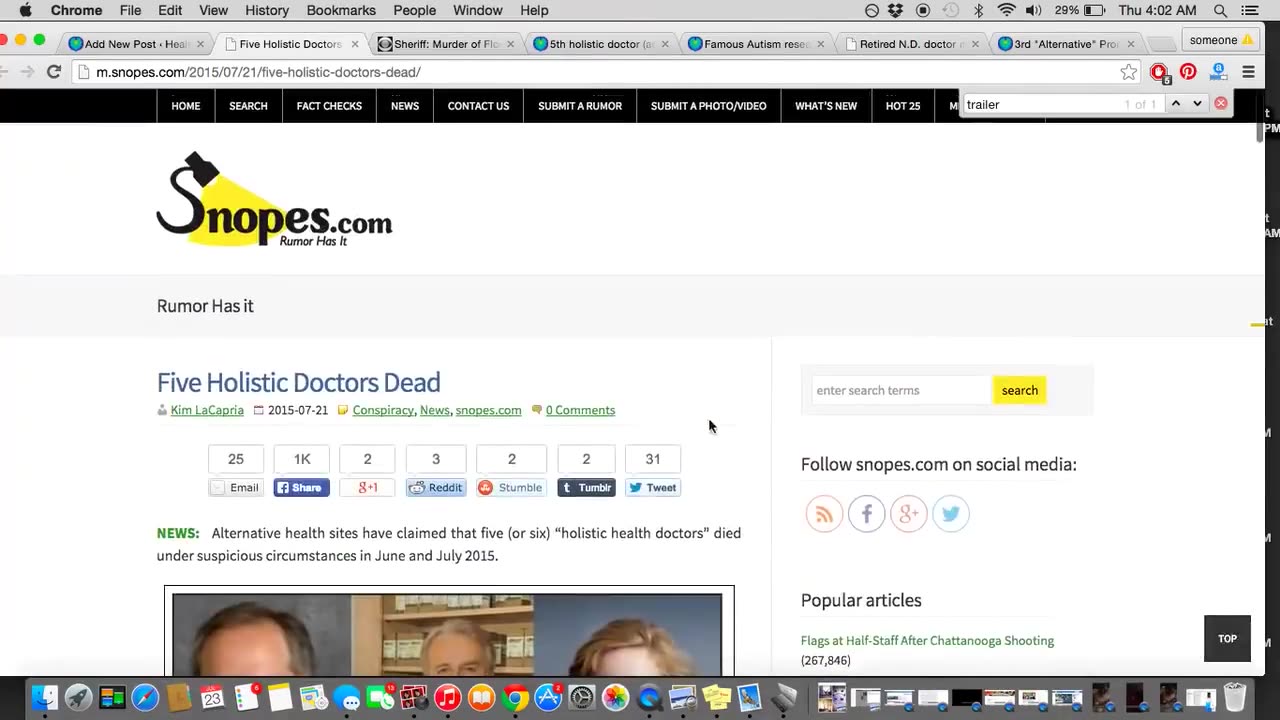Open the 0 Comments link
This screenshot has width=1280, height=720.
(580, 410)
